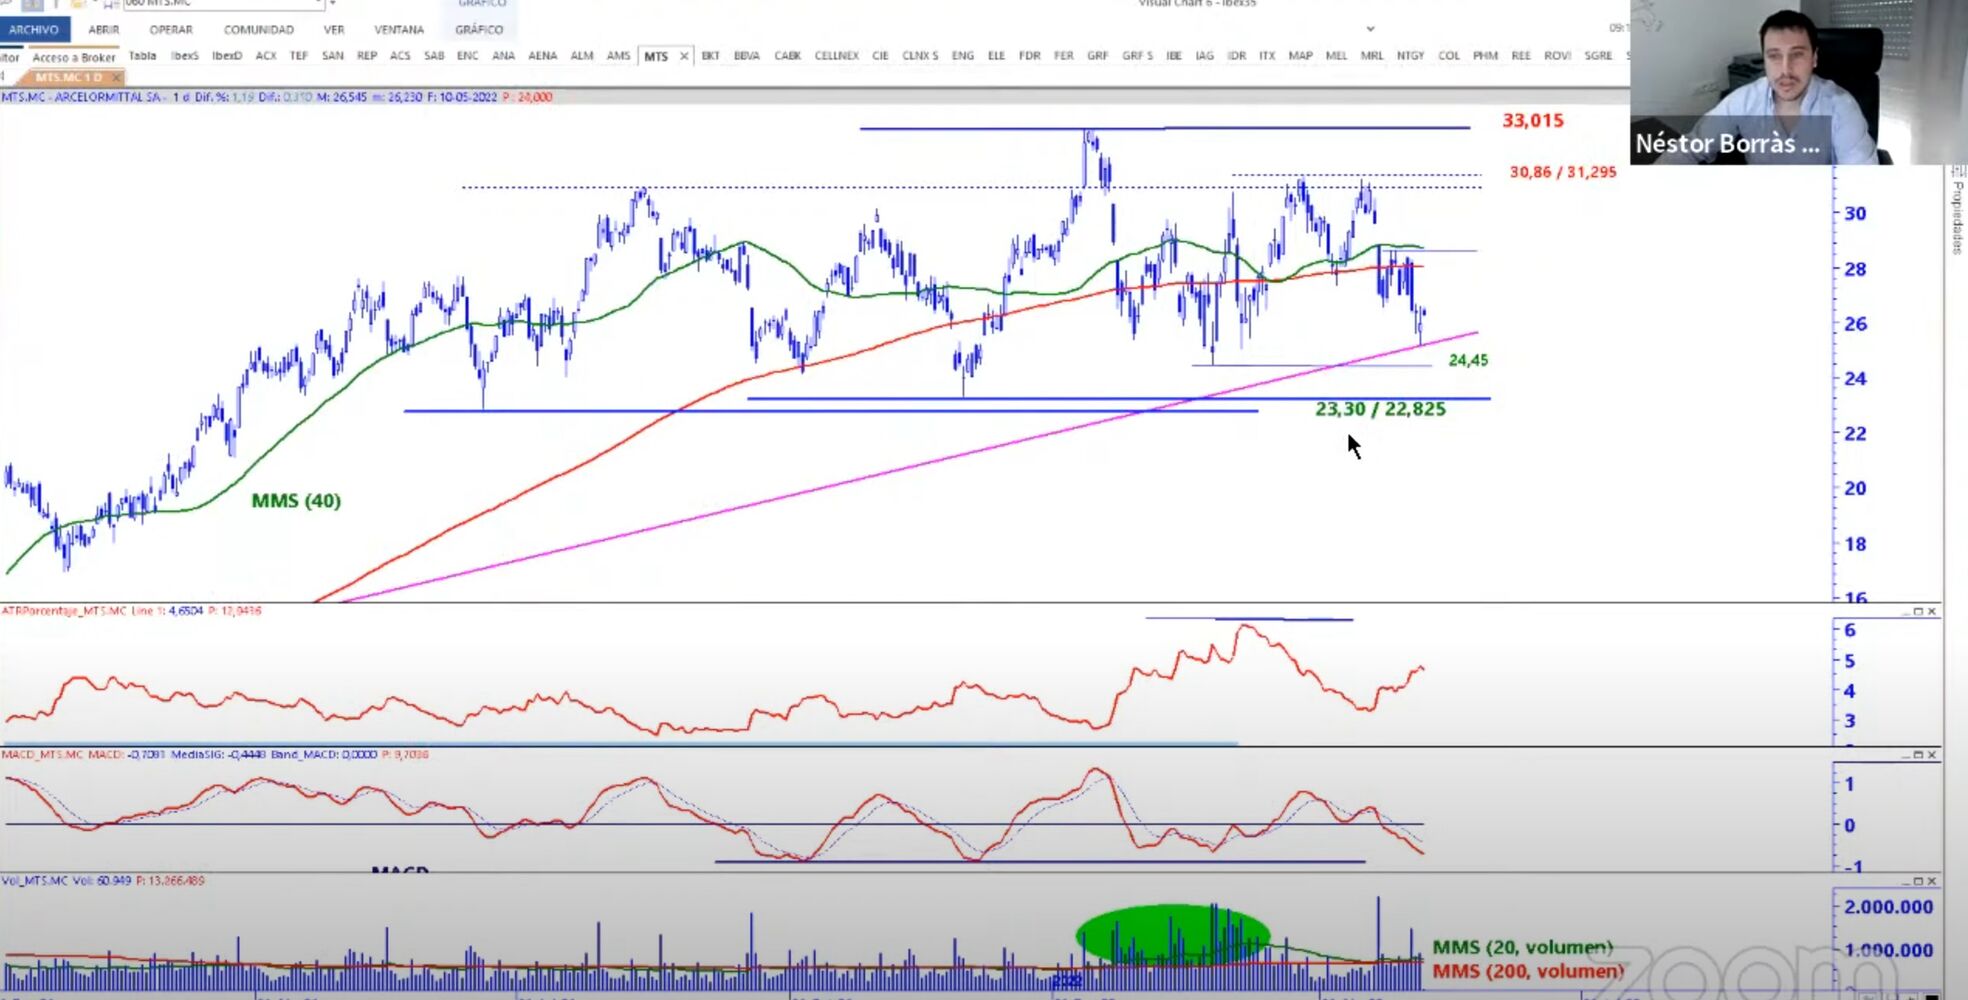
Task: Open the CABK ticker tab
Action: tap(788, 56)
